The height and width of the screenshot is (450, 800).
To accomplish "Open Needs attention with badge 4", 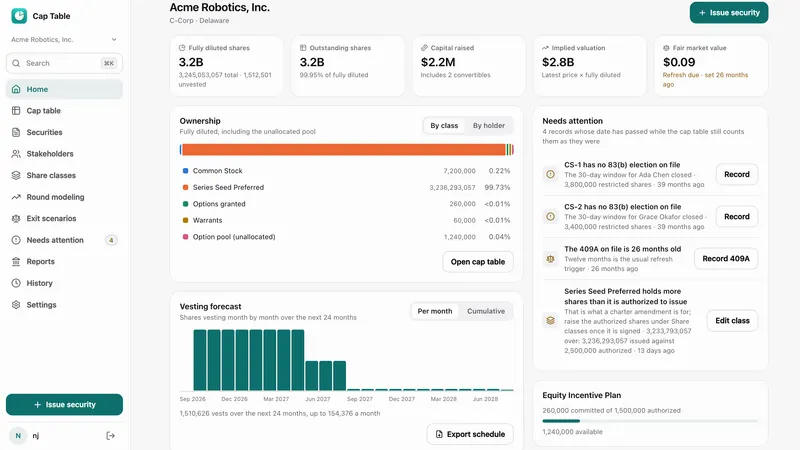I will click(x=64, y=240).
